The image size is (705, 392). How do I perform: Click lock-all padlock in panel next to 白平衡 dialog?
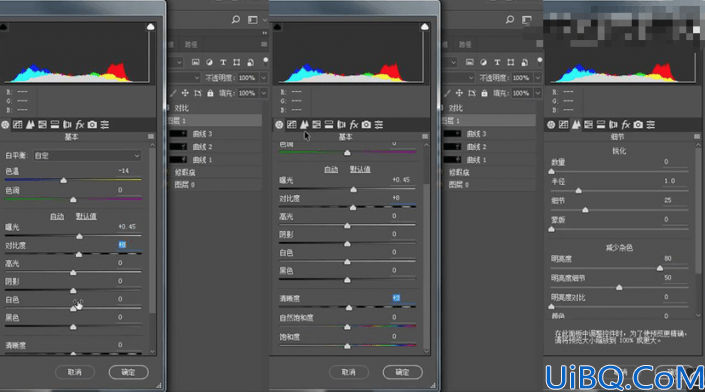tap(210, 93)
